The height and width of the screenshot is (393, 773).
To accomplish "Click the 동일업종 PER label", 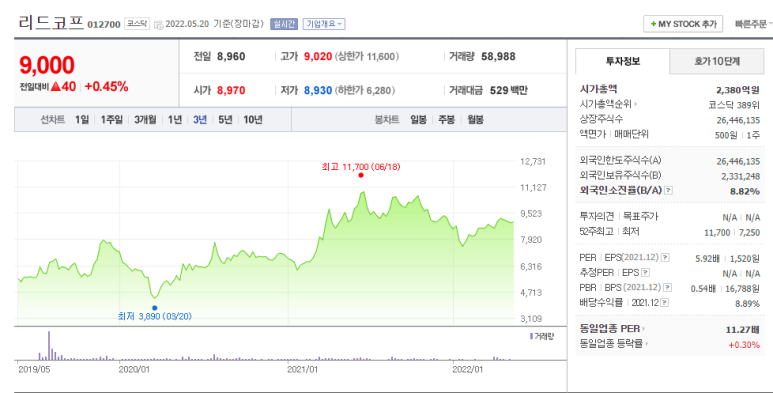I will [x=610, y=328].
